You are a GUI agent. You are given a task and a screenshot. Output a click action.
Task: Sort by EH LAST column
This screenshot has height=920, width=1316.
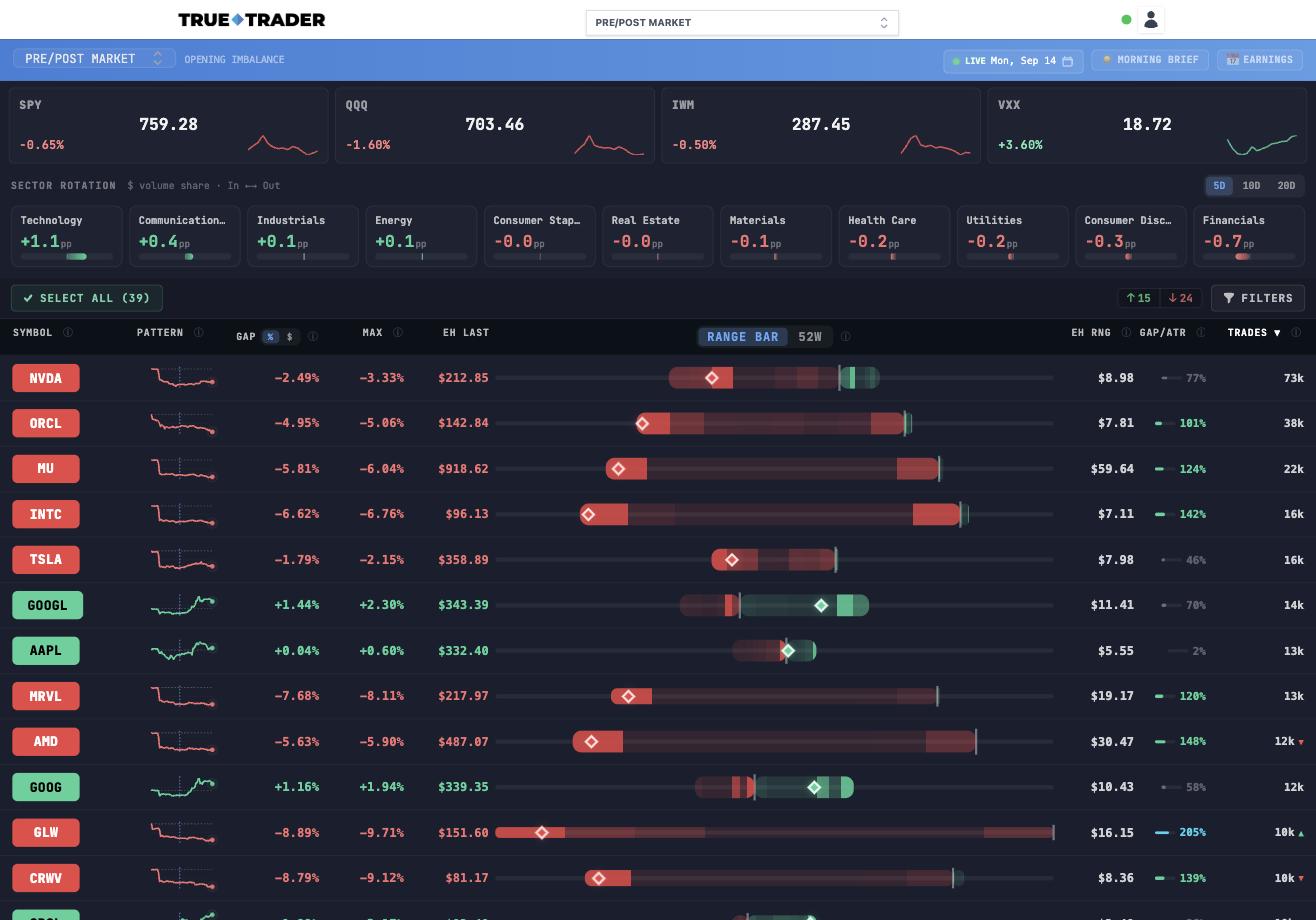[466, 333]
